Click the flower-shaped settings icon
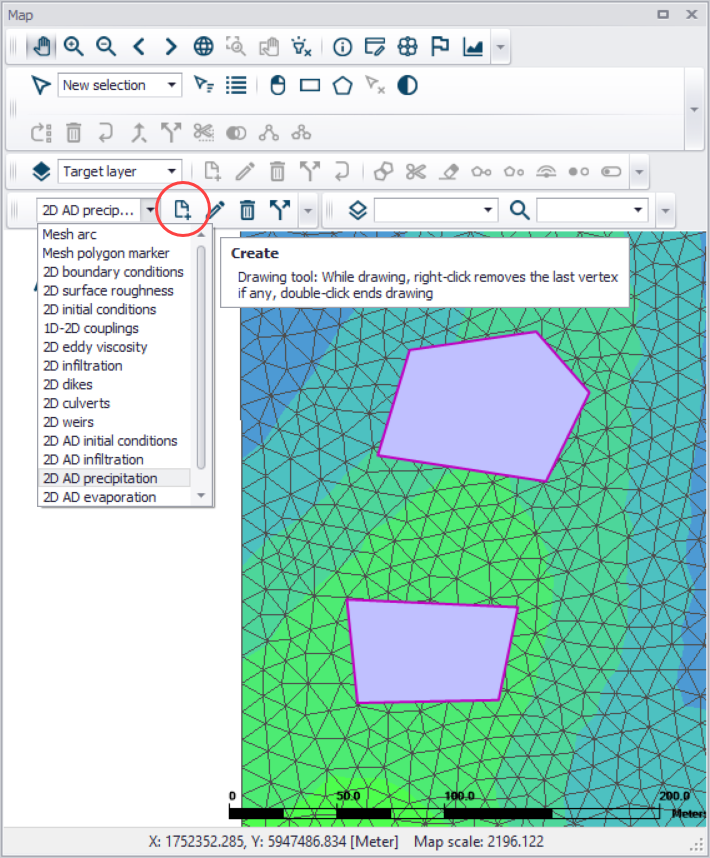 [x=408, y=47]
